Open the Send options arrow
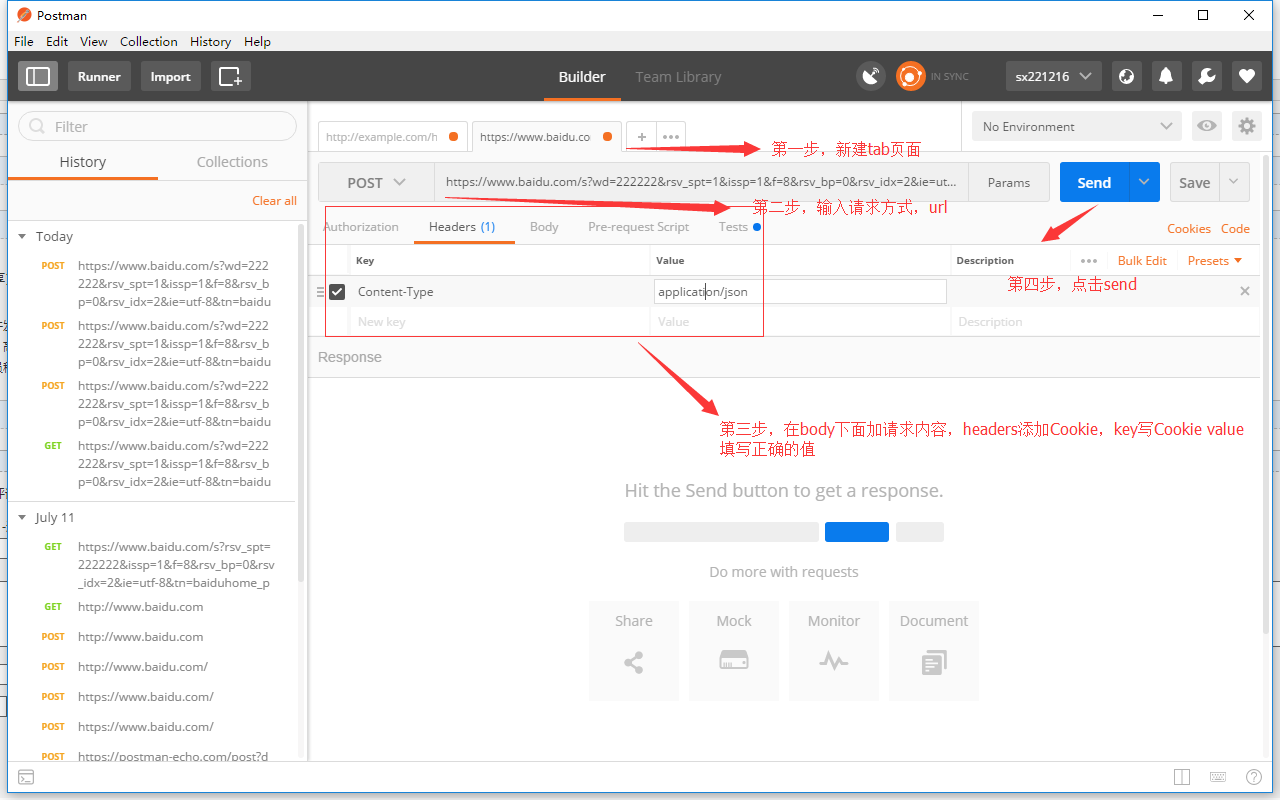This screenshot has width=1280, height=800. tap(1144, 182)
